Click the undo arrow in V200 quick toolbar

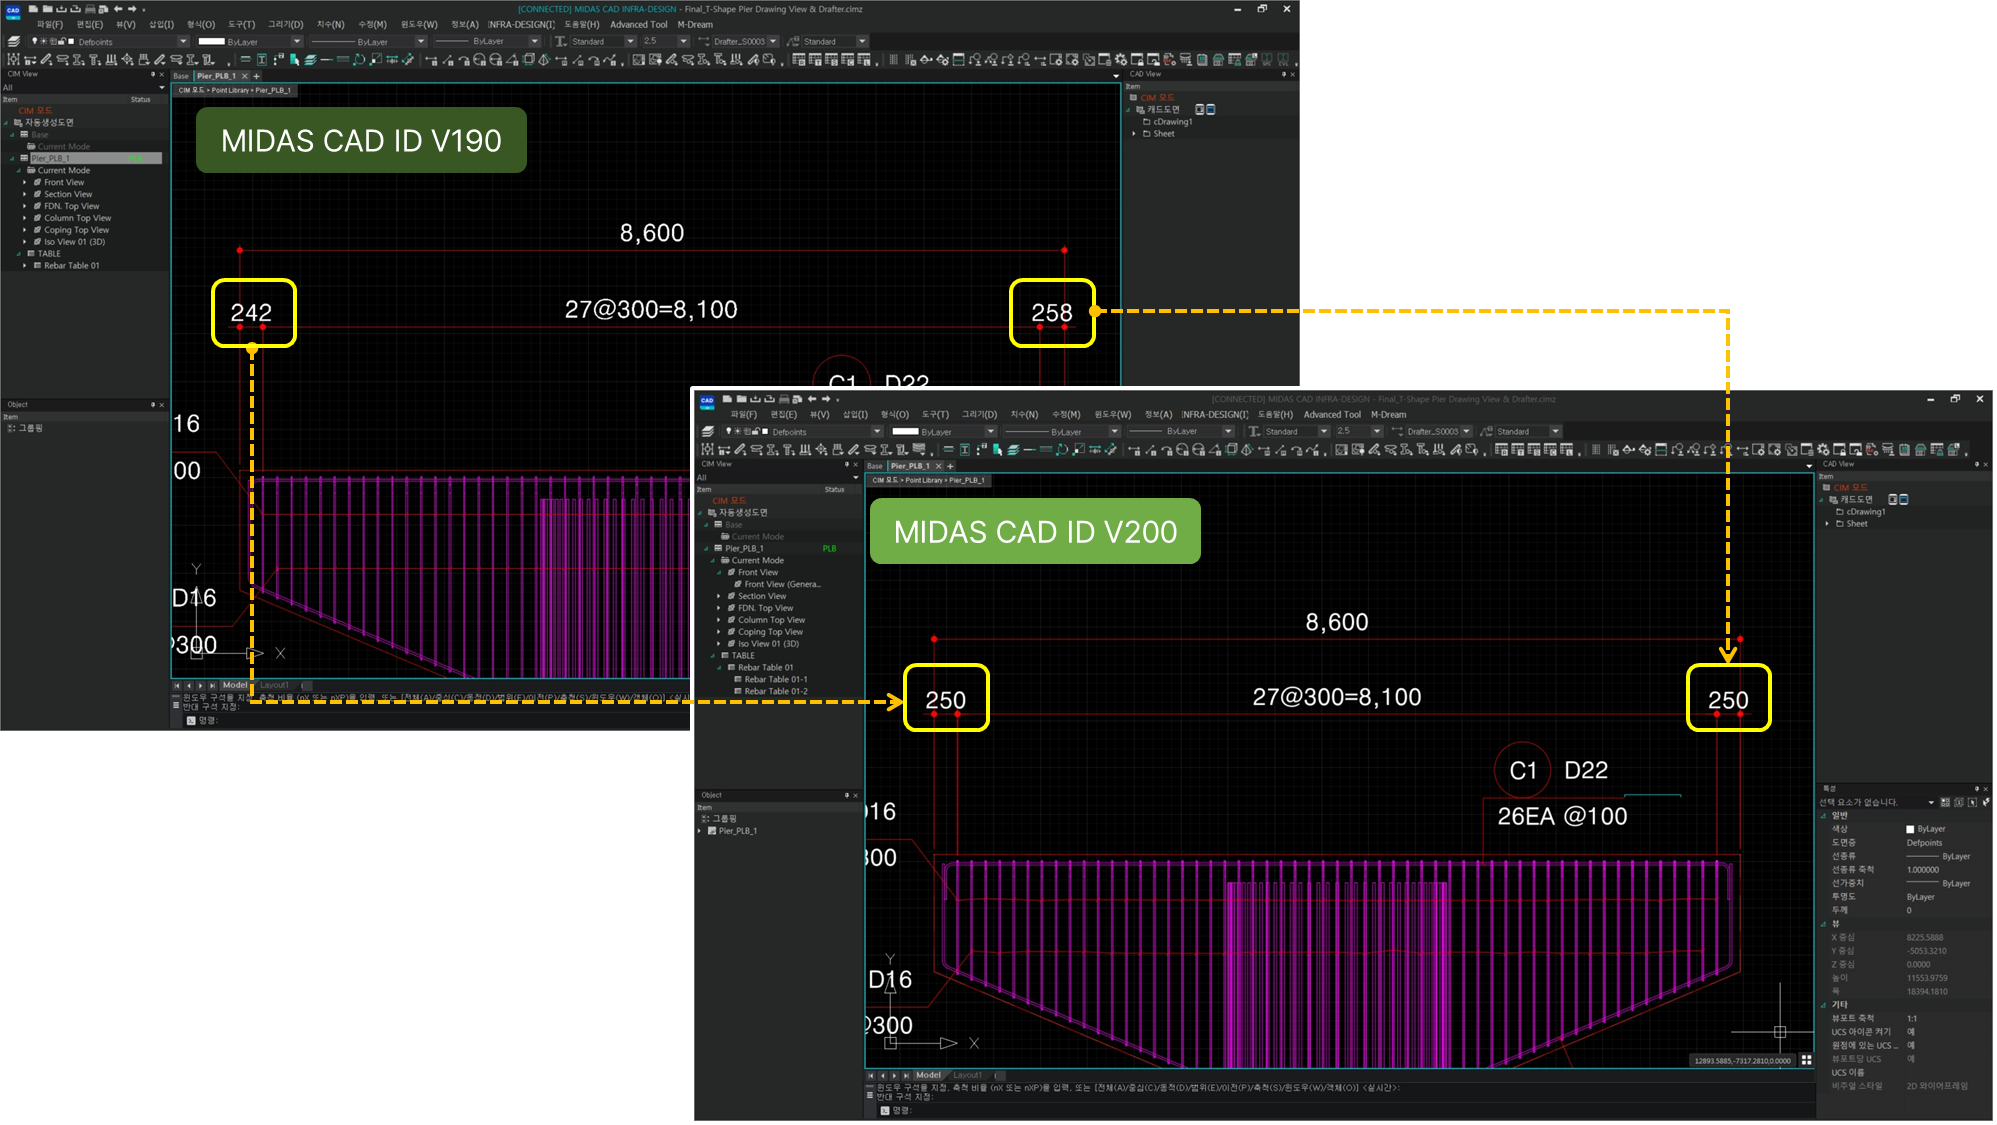pyautogui.click(x=812, y=399)
